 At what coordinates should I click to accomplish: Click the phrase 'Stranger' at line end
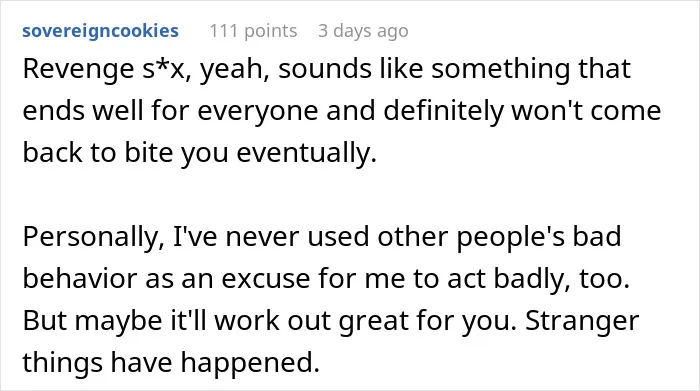pyautogui.click(x=582, y=321)
